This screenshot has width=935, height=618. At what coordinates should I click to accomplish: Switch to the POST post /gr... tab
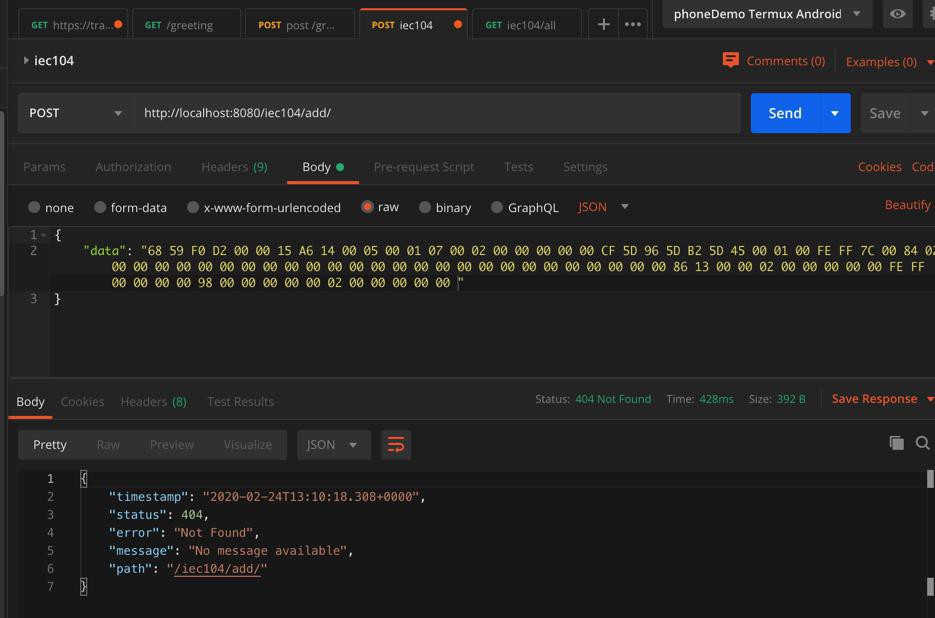(299, 24)
